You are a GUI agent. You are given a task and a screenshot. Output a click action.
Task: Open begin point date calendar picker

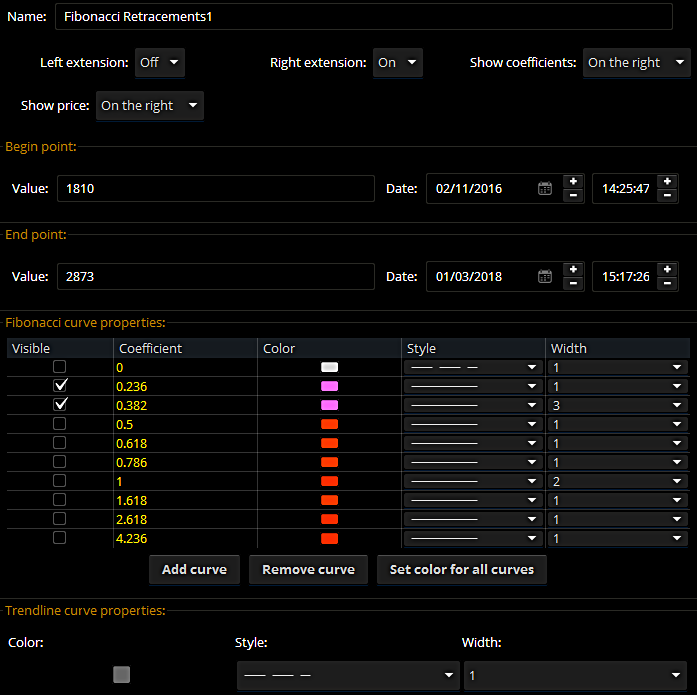[x=545, y=188]
